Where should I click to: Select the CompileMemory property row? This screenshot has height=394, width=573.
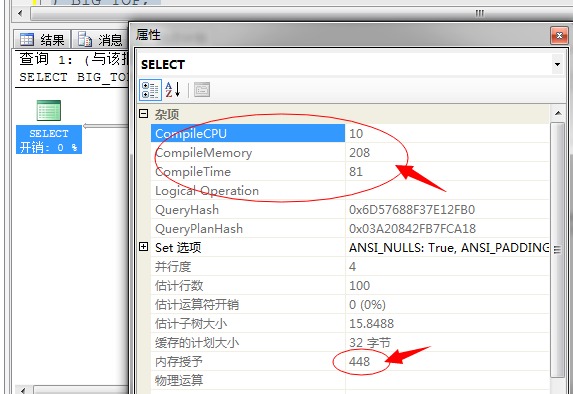point(350,152)
